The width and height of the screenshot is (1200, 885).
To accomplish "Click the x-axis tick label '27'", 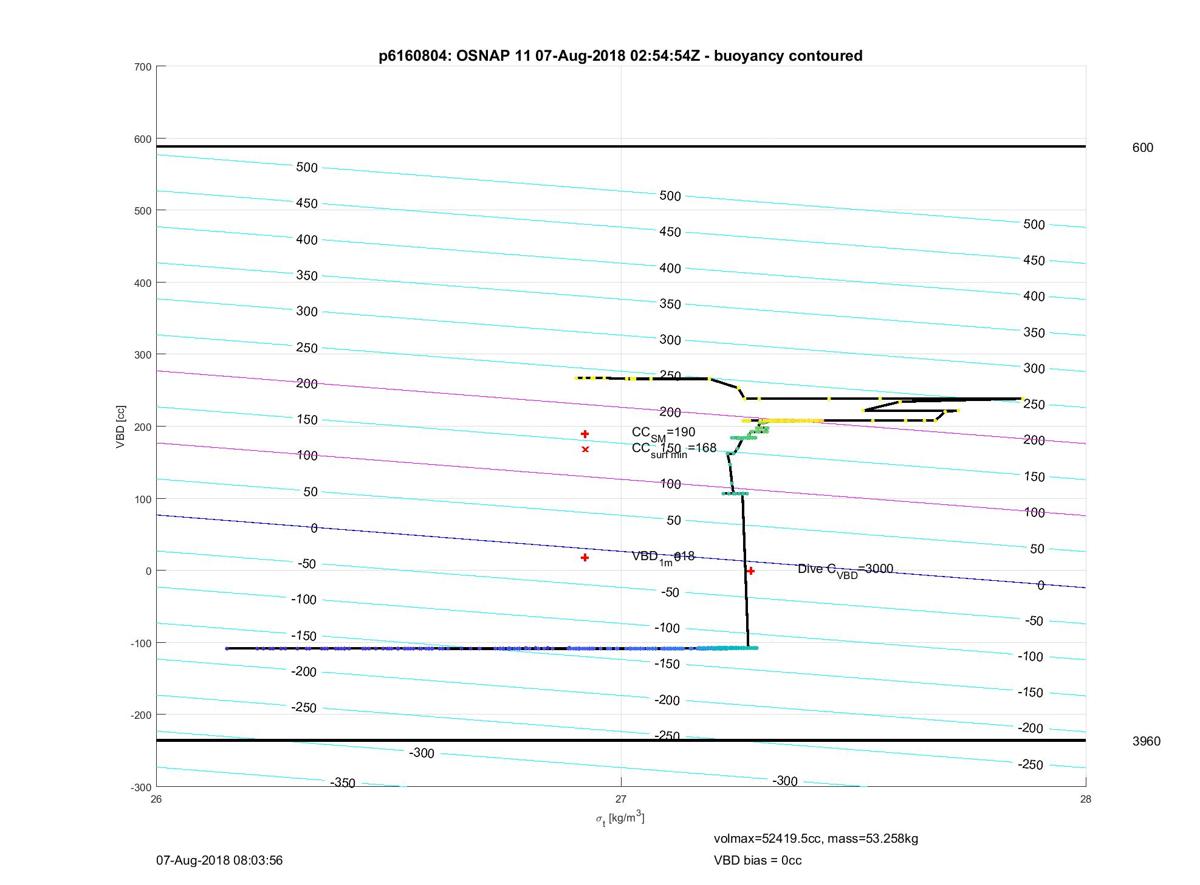I will point(621,799).
